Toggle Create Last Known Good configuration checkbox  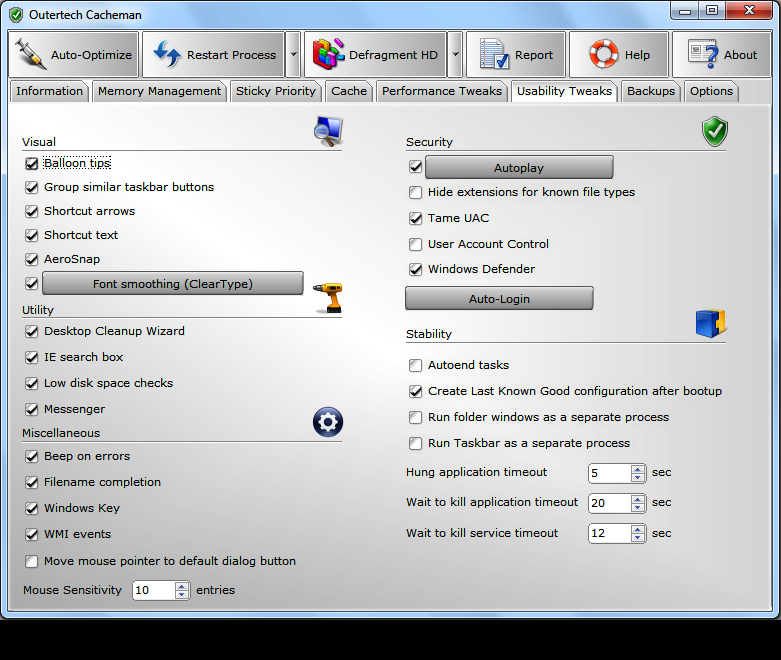click(415, 392)
